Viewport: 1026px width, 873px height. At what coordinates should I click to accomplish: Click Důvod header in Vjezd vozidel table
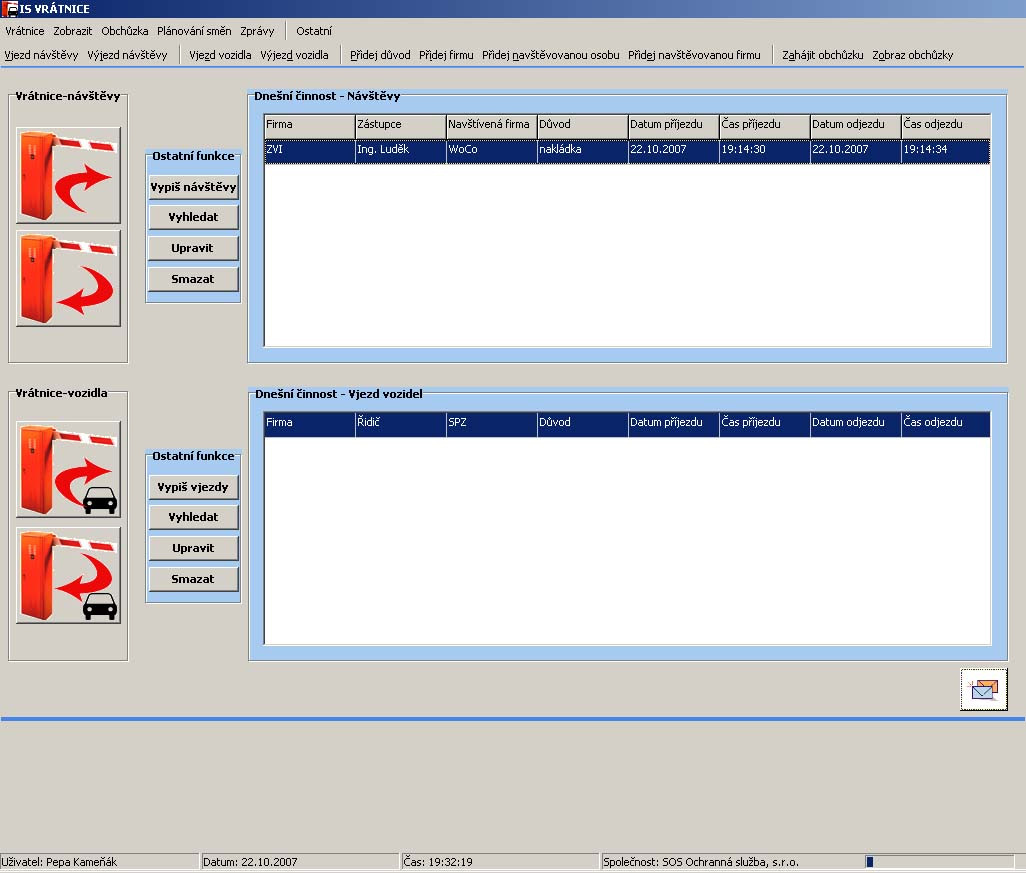582,423
